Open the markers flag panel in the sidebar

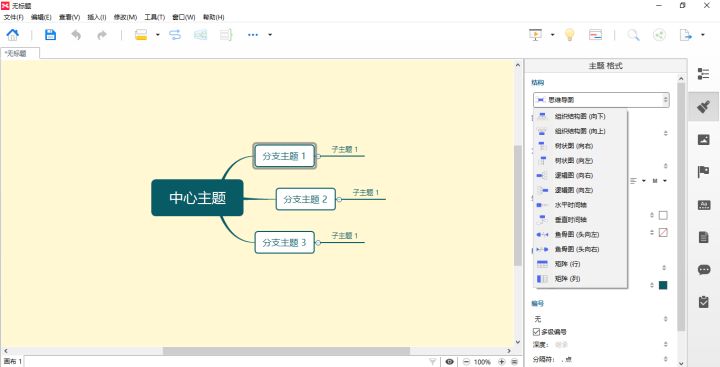tap(703, 172)
